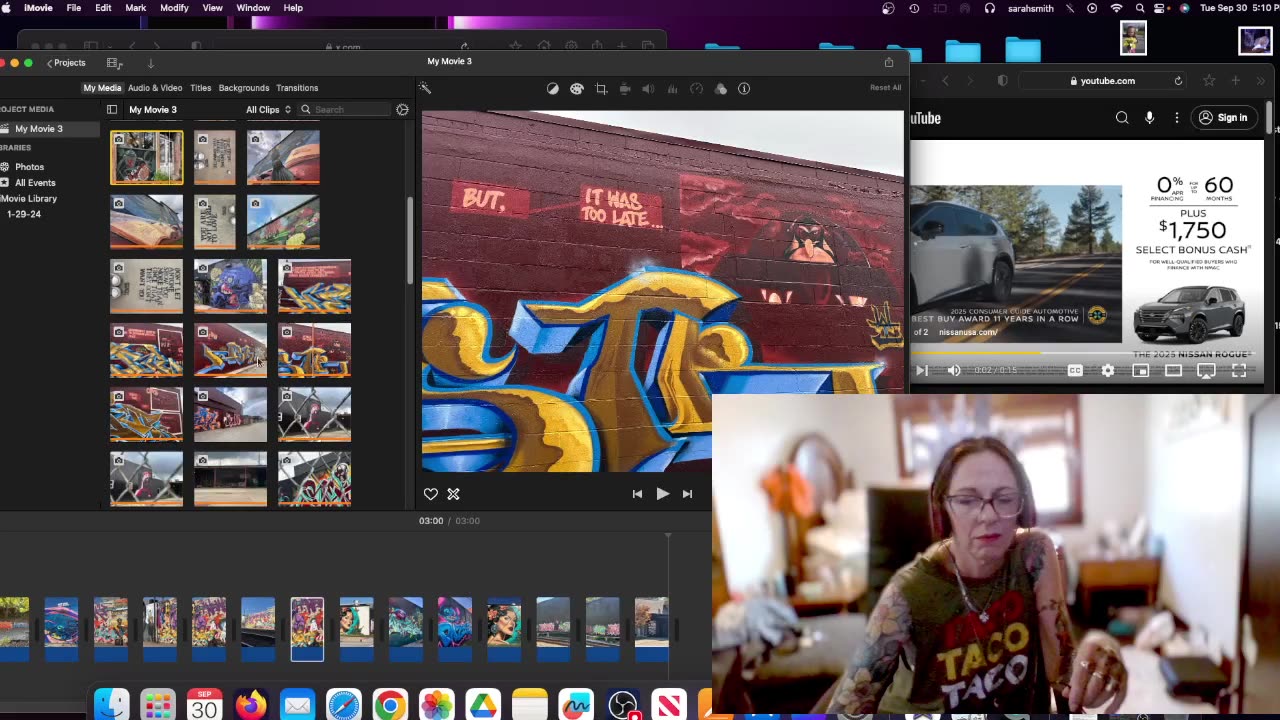Skip to next clip in viewer
Screen dimensions: 1280x720
687,494
